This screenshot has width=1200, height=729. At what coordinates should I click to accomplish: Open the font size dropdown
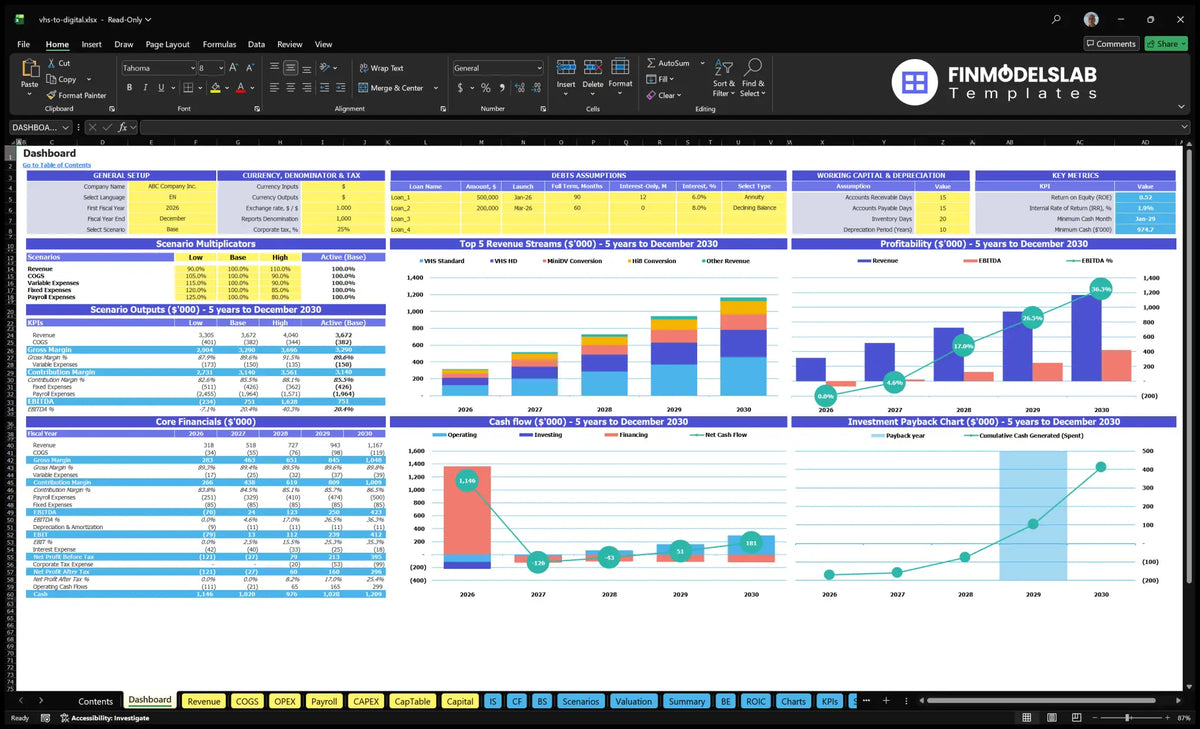tap(220, 68)
